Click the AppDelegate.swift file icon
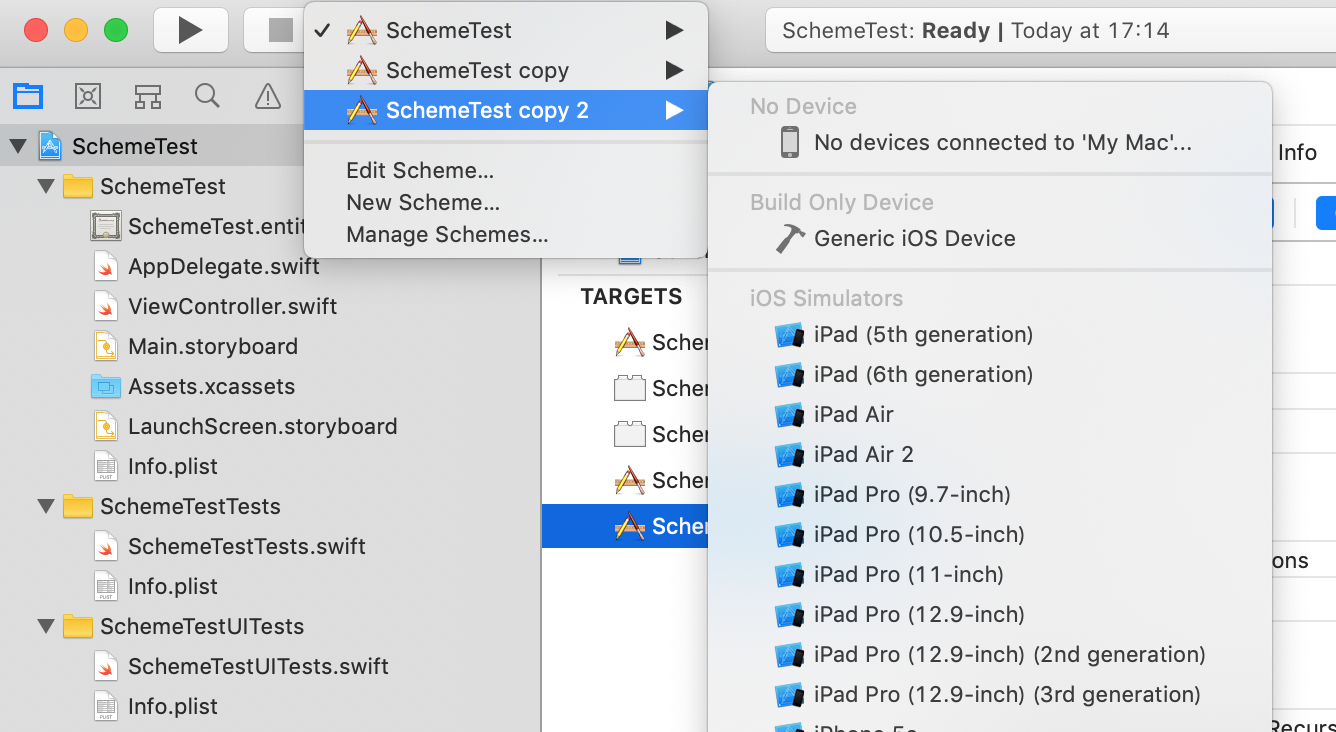1336x732 pixels. pos(106,266)
